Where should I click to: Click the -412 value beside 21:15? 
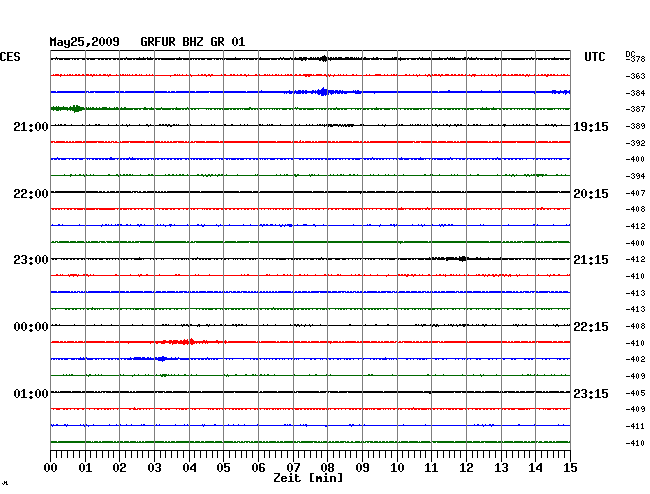[635, 259]
